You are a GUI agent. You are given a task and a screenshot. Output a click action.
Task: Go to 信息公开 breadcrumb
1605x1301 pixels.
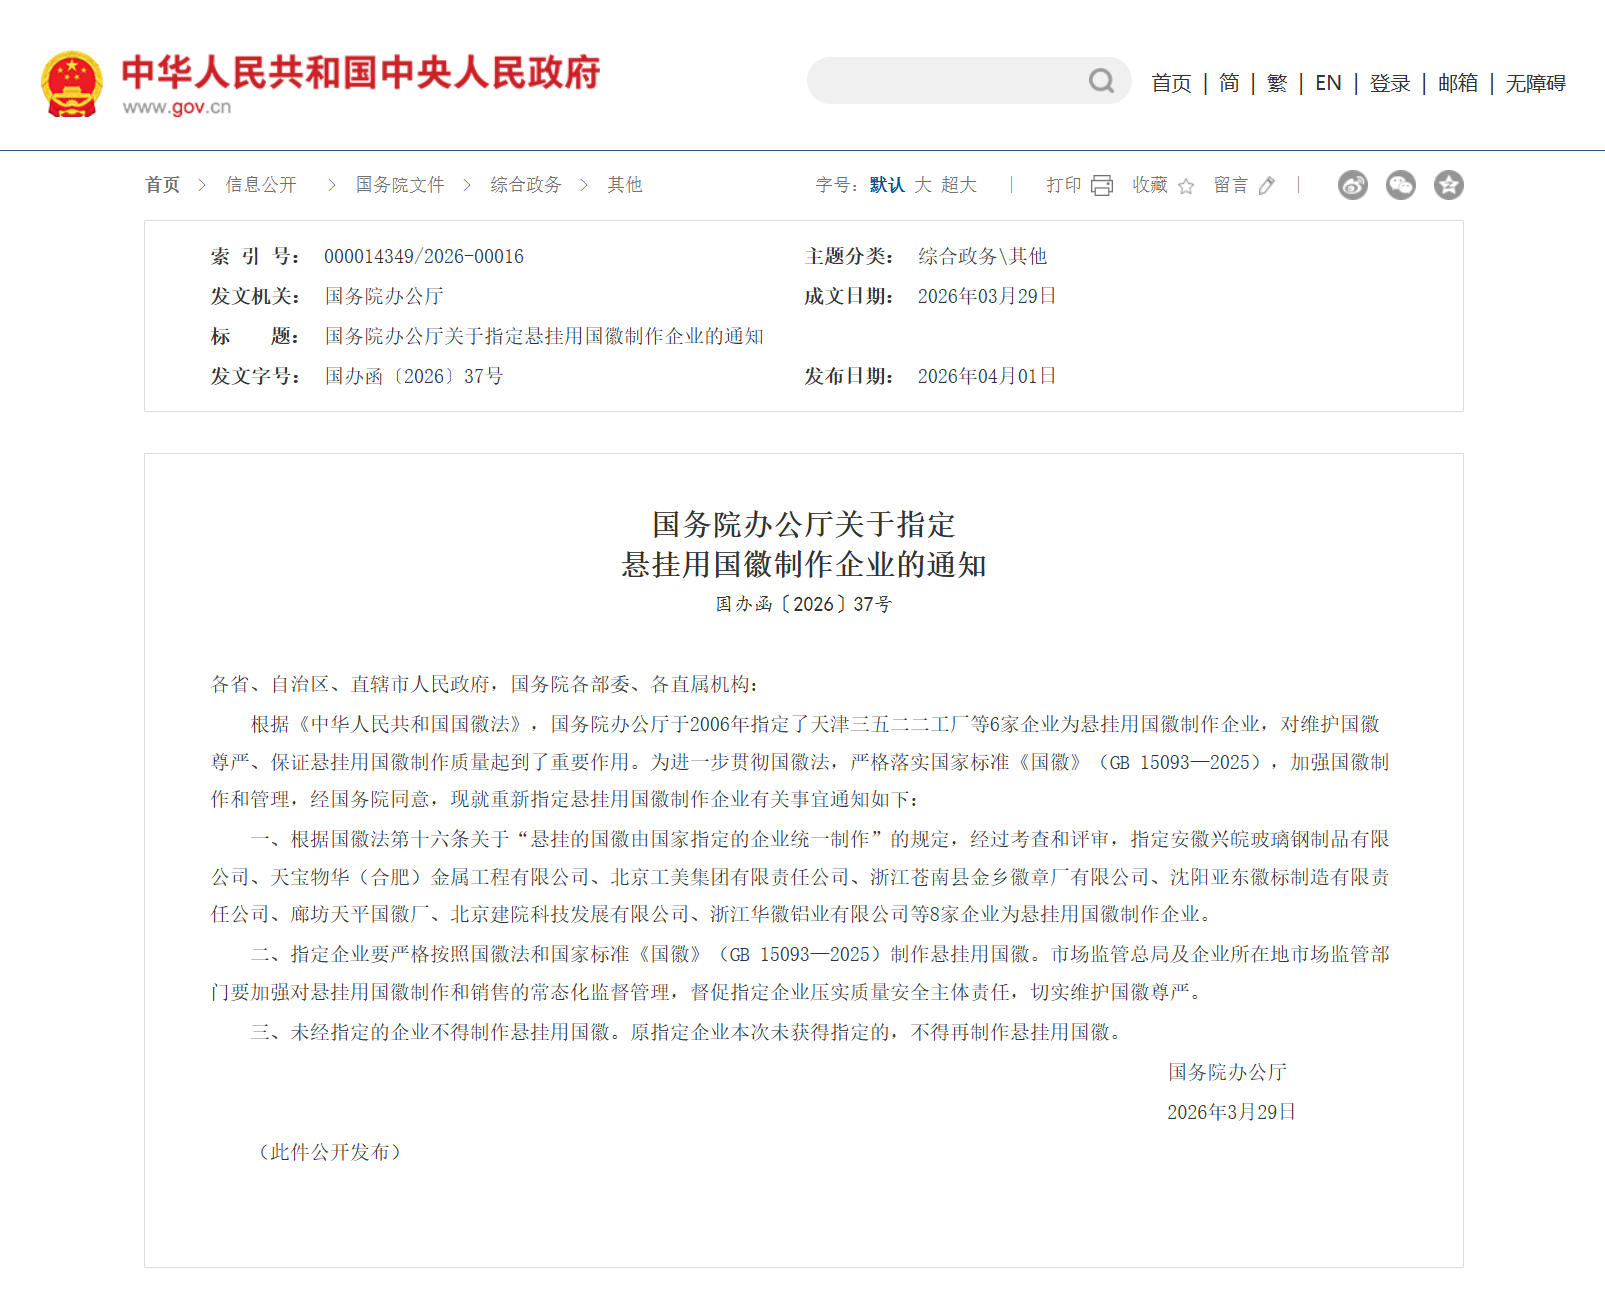(x=261, y=185)
